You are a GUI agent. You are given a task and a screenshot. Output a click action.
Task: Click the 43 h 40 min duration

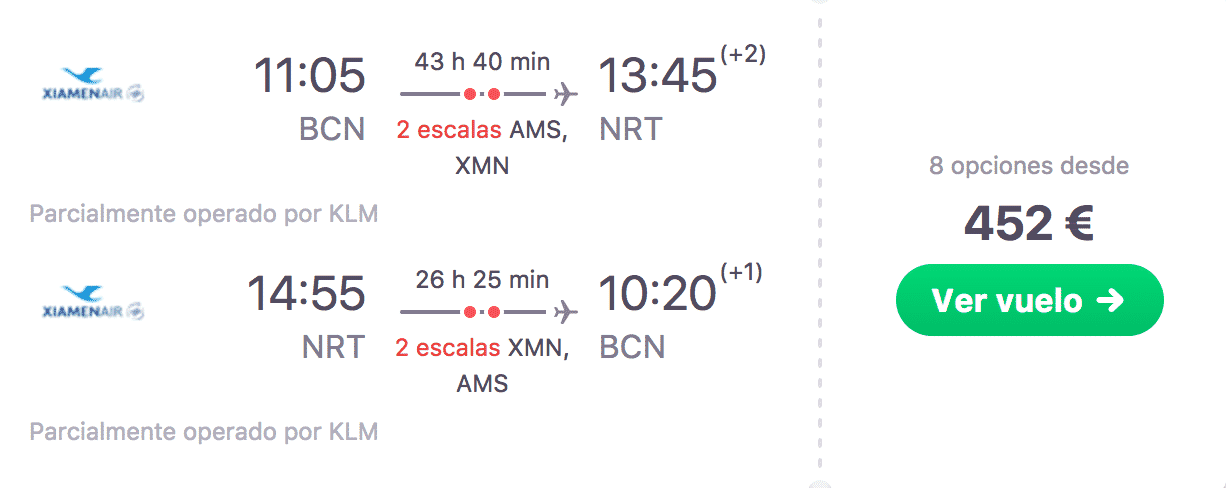click(482, 62)
